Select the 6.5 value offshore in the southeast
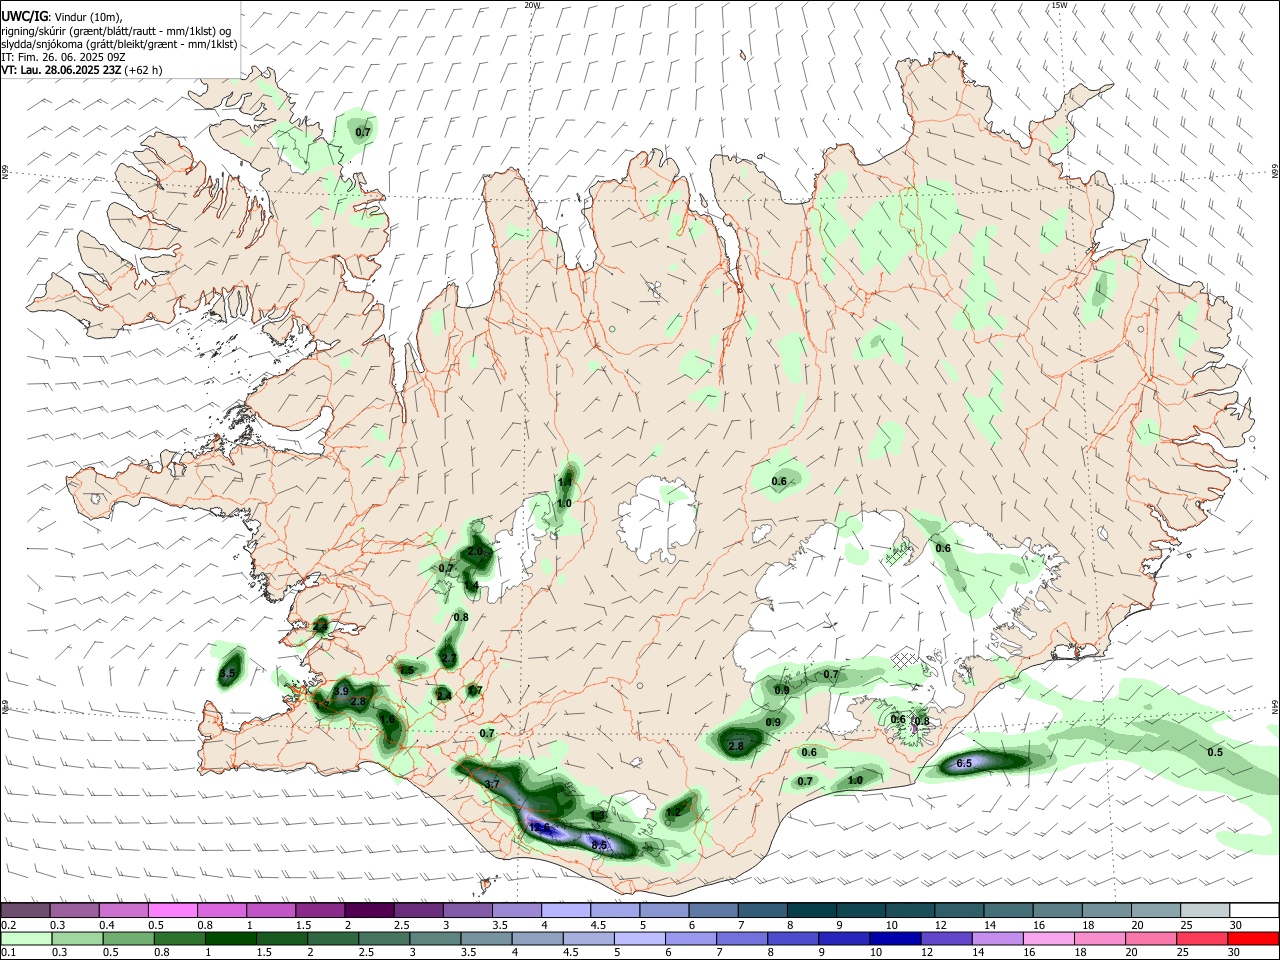The width and height of the screenshot is (1280, 960). click(x=964, y=763)
